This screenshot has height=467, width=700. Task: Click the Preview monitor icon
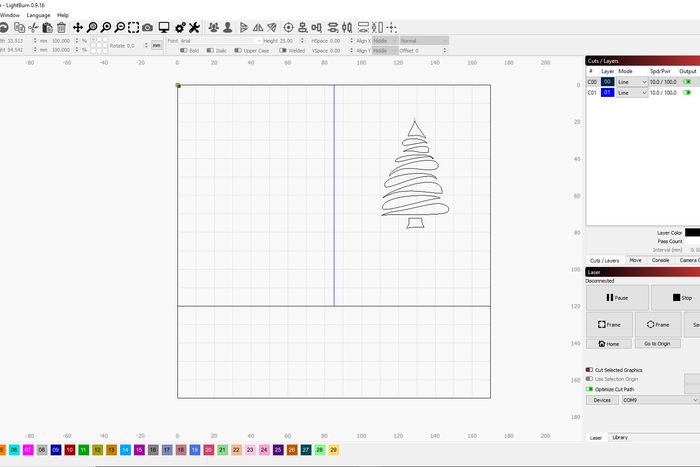pos(164,27)
